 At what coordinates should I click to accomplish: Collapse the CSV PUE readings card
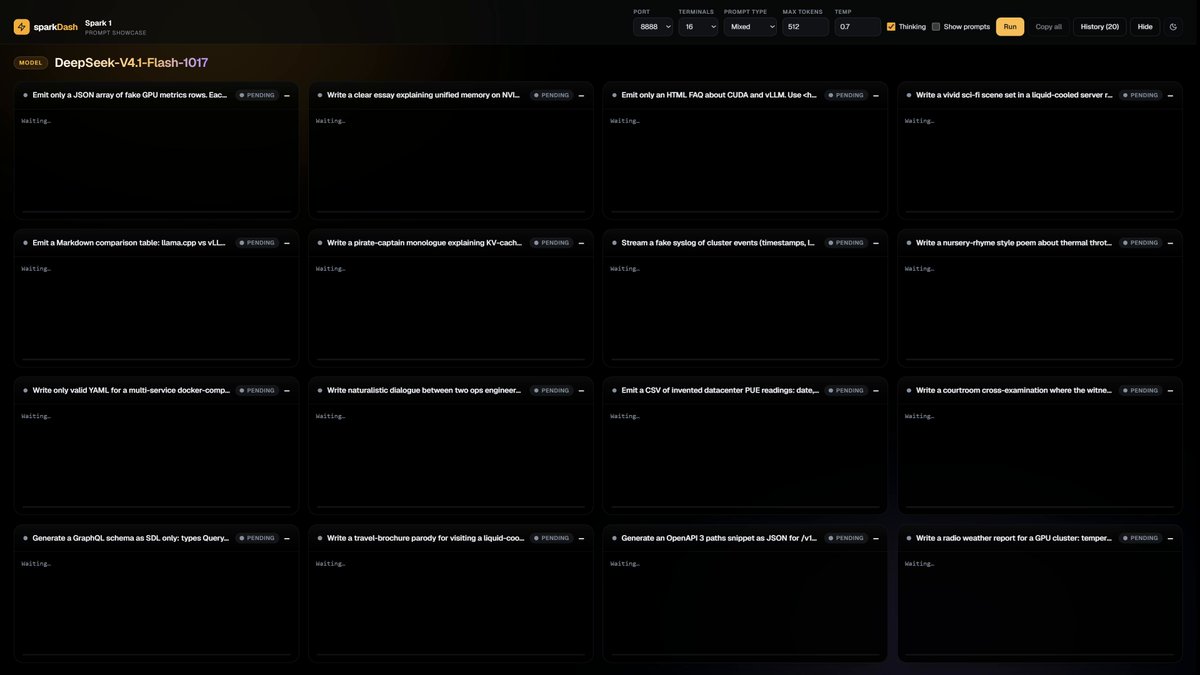pos(876,390)
